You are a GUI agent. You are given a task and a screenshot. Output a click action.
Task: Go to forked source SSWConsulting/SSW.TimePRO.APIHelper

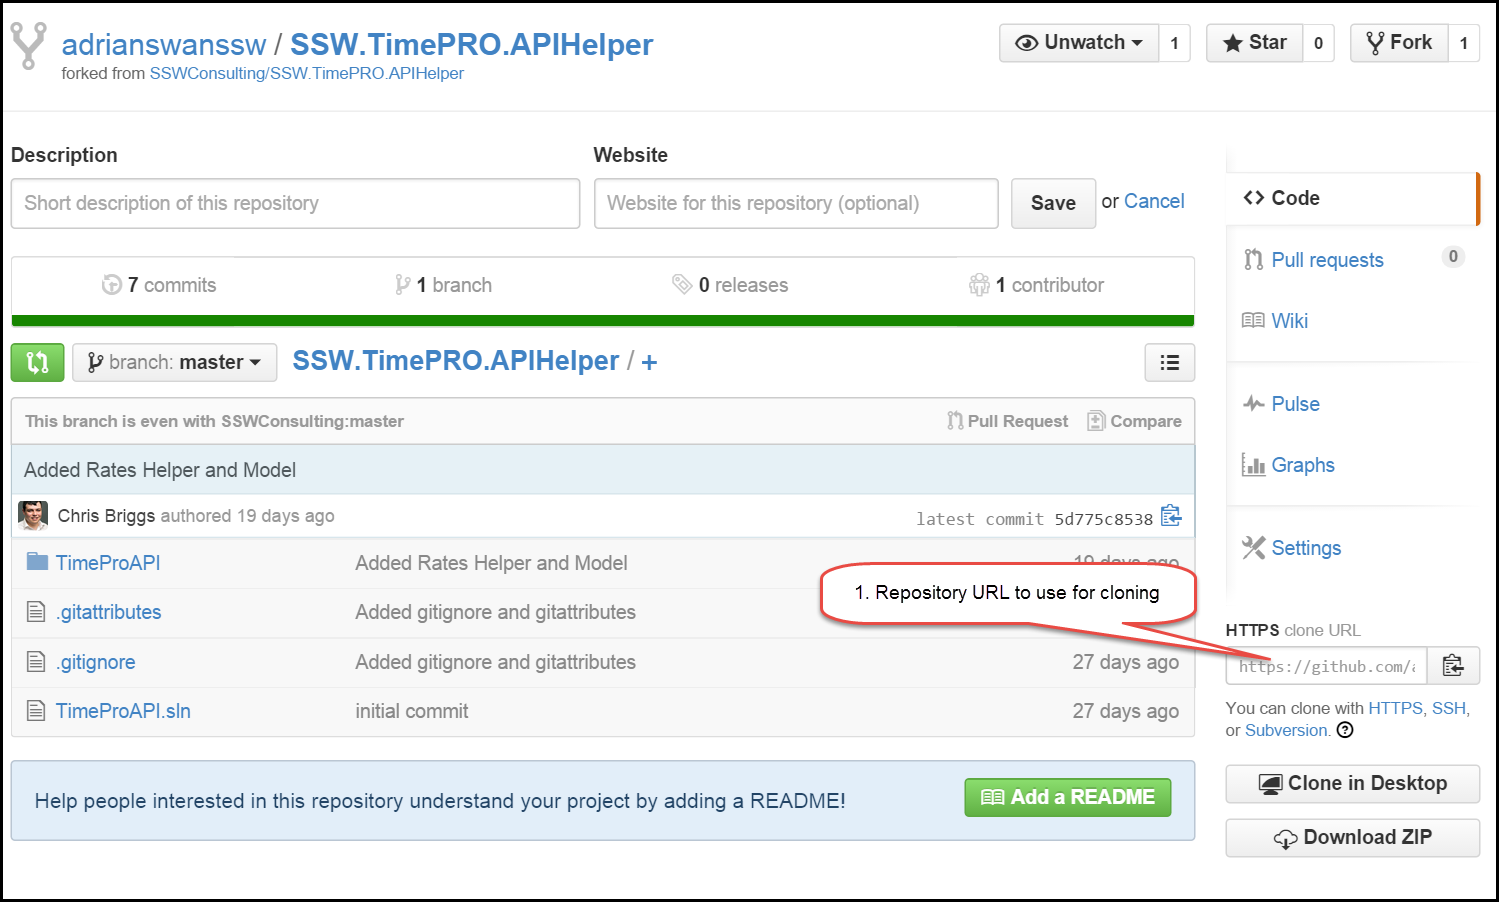pos(307,74)
